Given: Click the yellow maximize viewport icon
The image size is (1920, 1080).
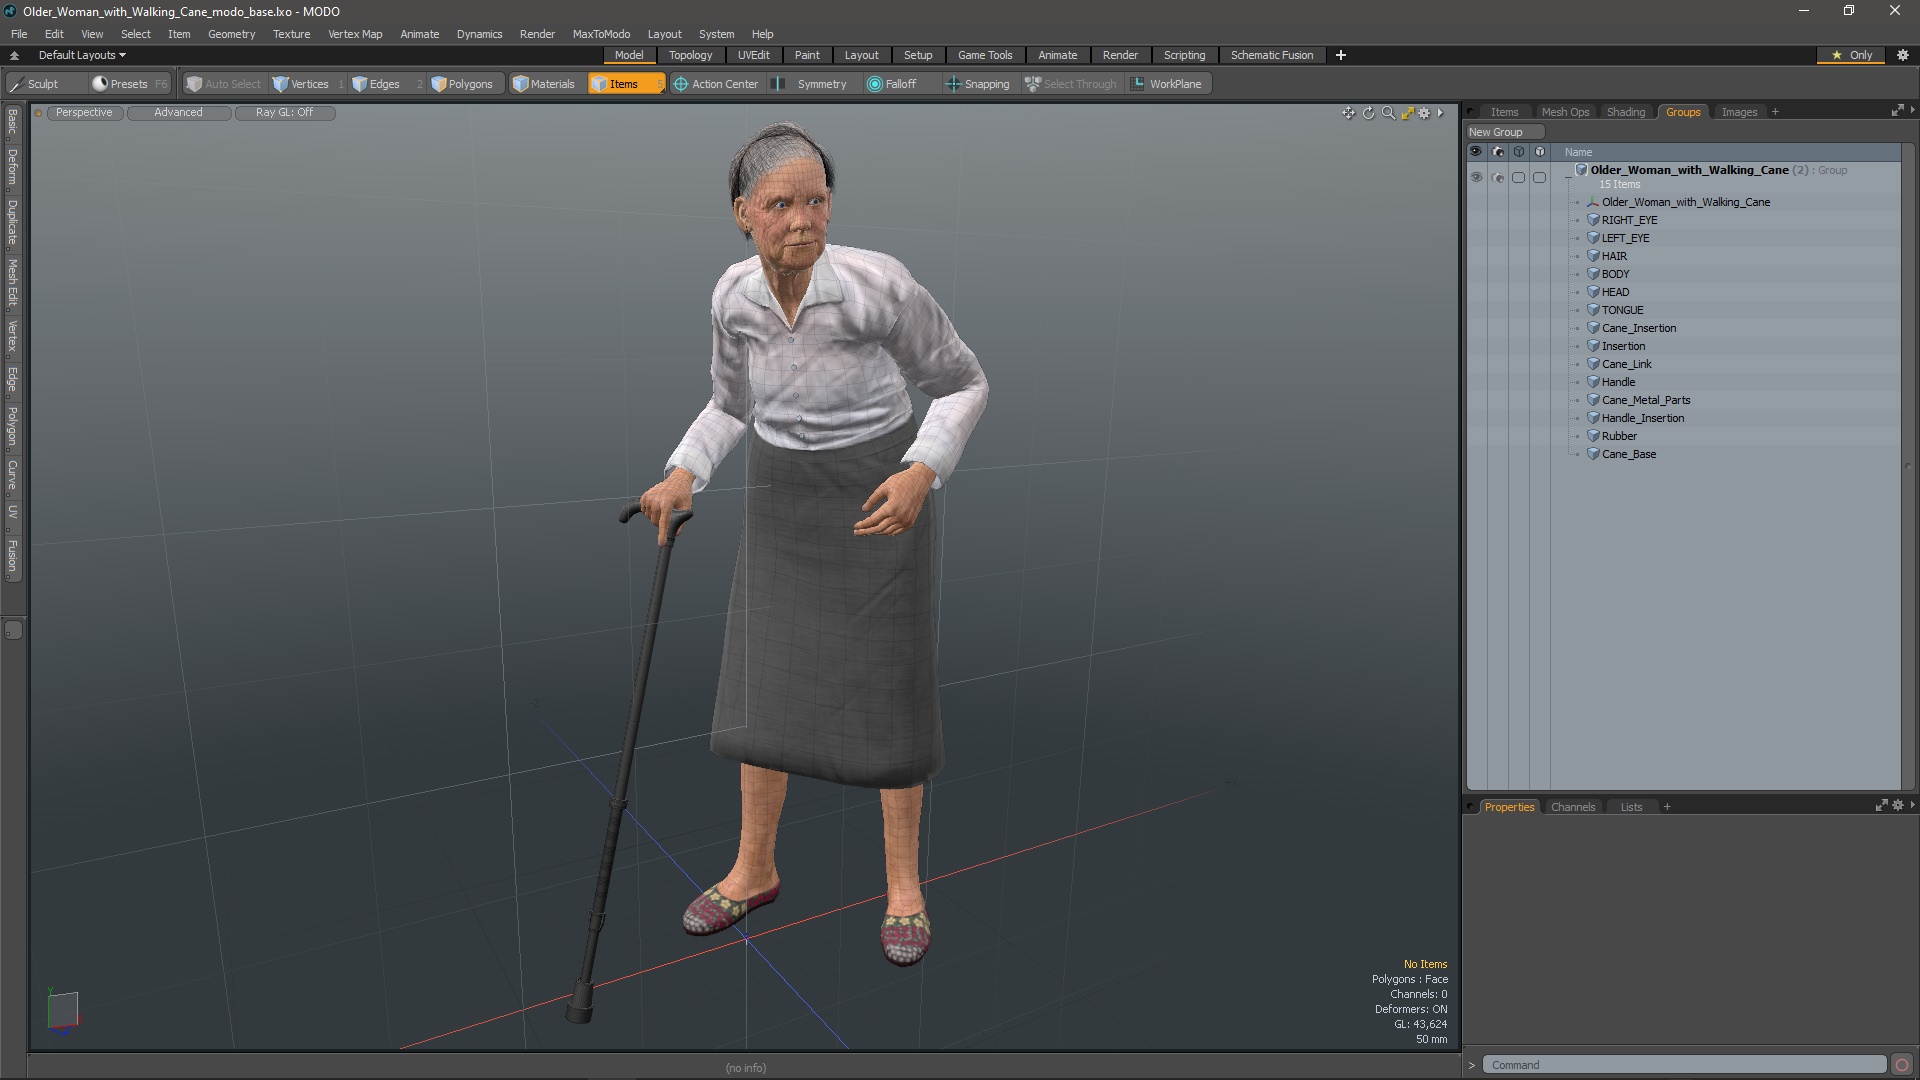Looking at the screenshot, I should click(x=1407, y=113).
